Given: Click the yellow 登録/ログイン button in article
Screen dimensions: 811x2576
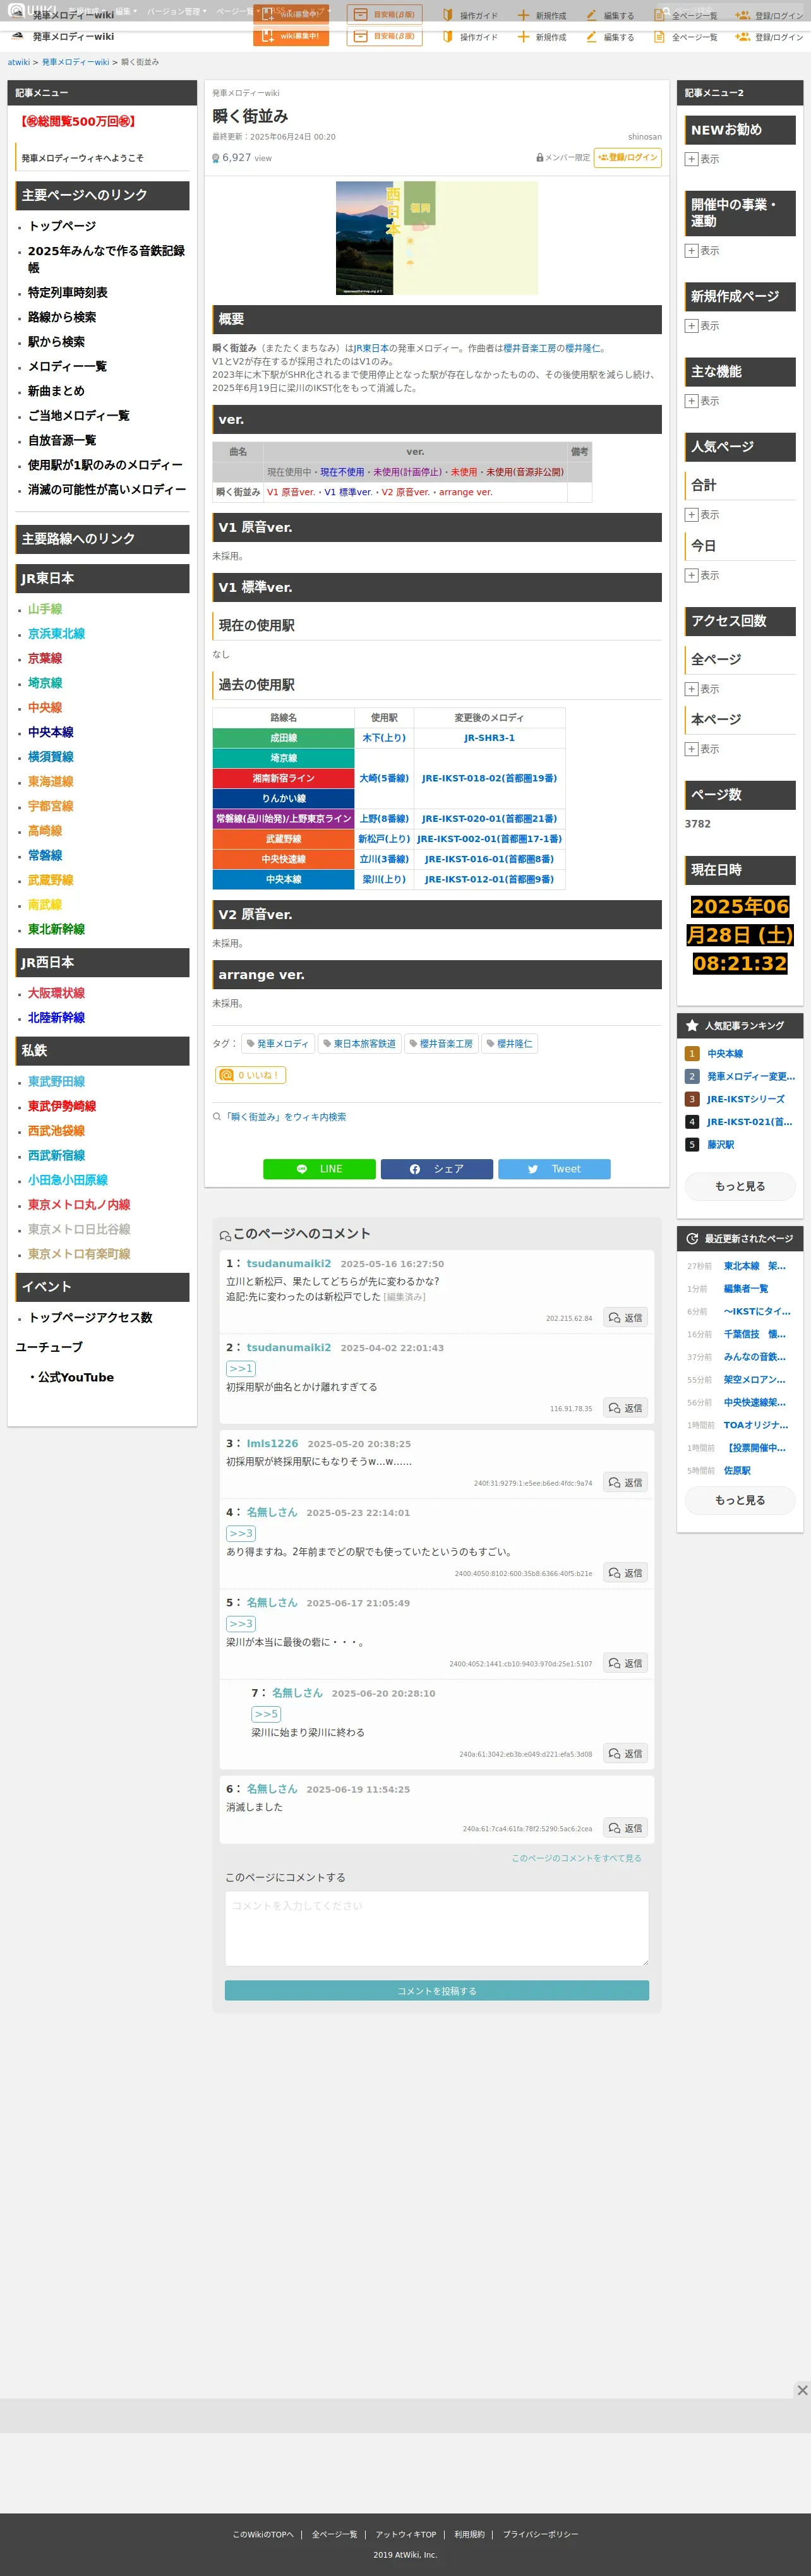Looking at the screenshot, I should 628,157.
